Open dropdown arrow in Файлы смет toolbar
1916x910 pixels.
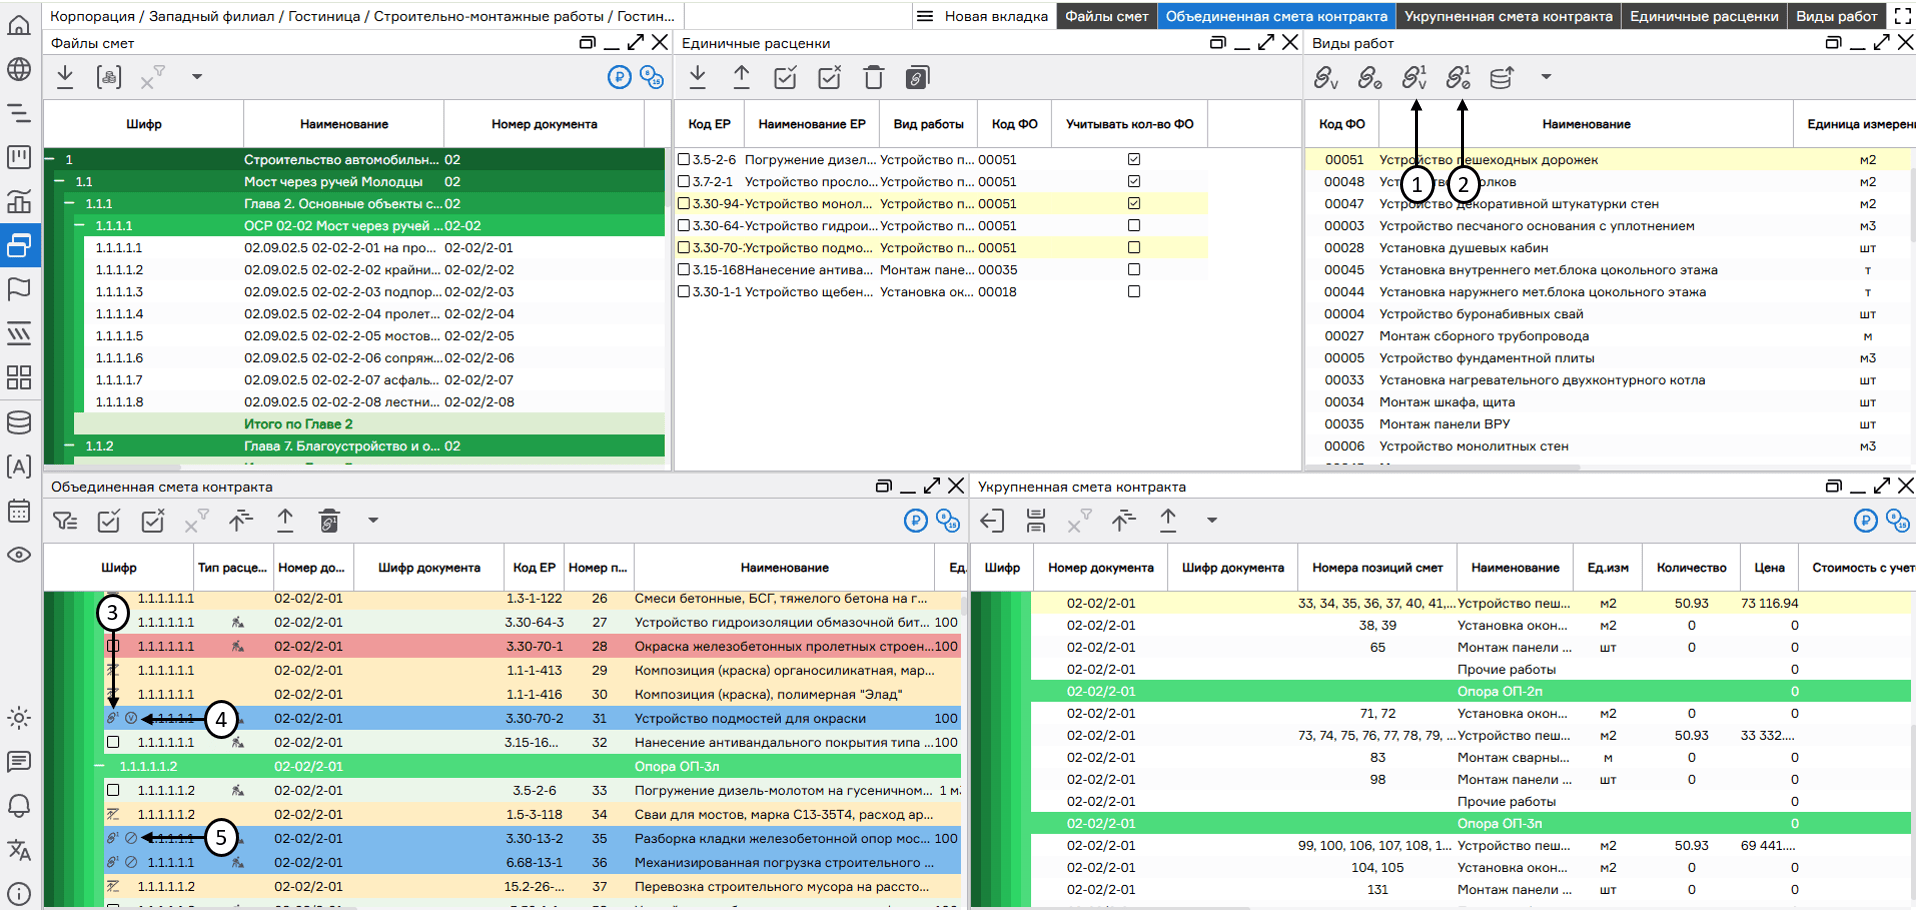[x=197, y=76]
